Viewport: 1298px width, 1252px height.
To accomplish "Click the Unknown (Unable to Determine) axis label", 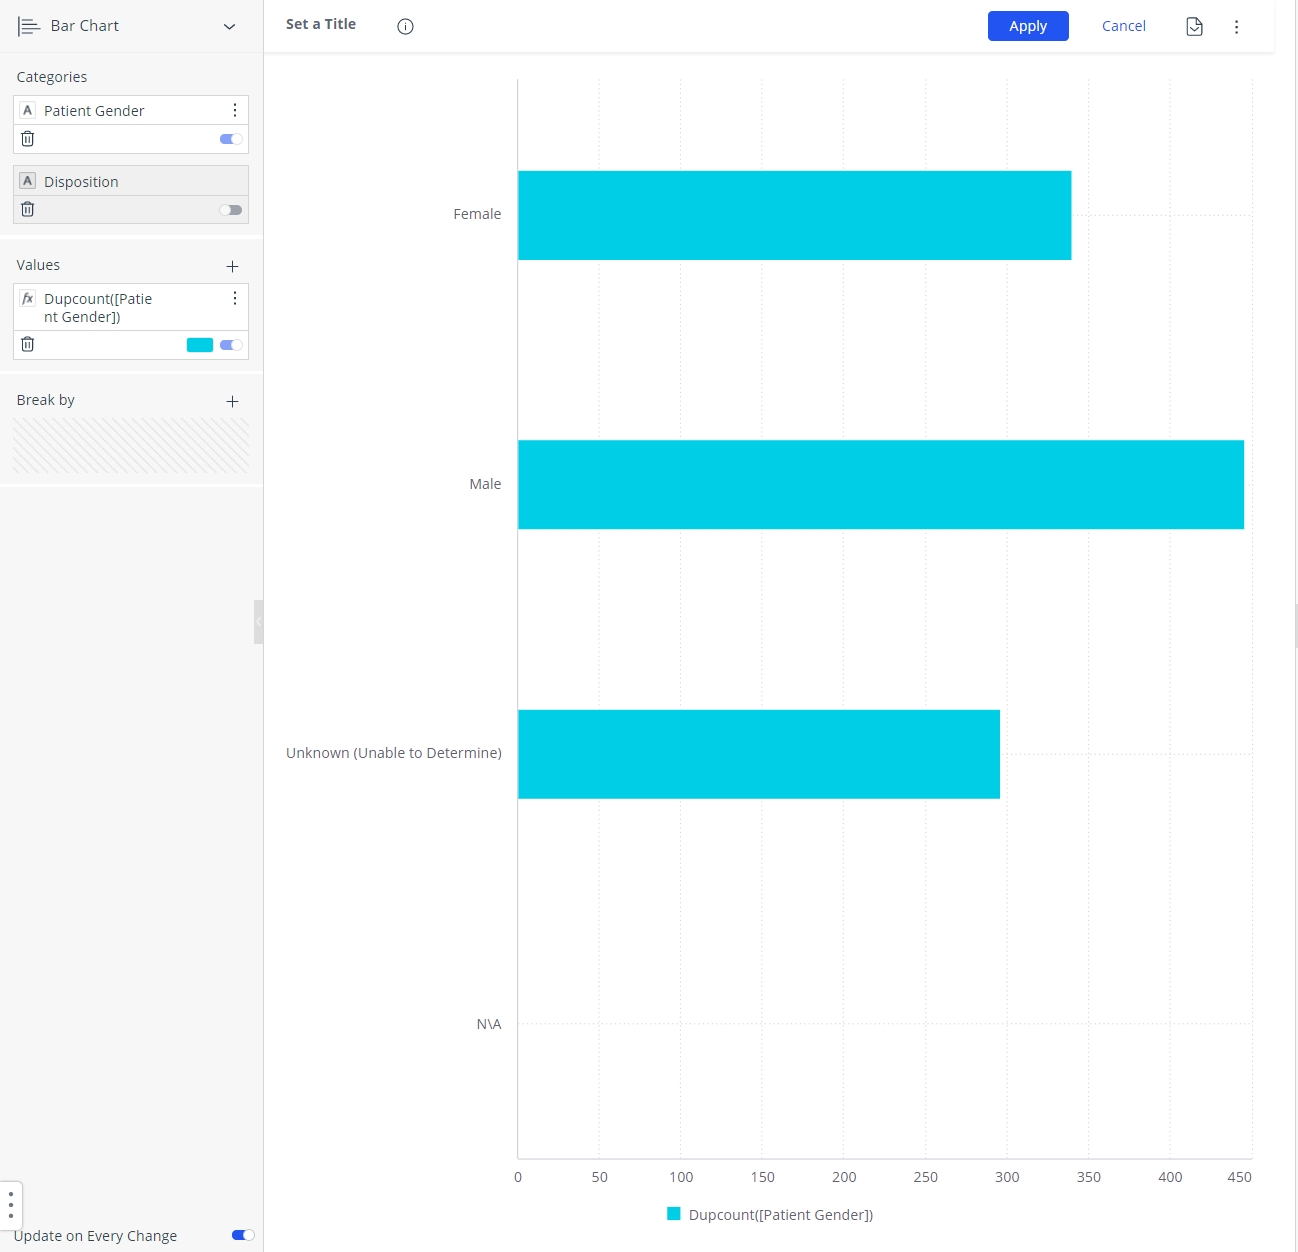I will point(394,753).
